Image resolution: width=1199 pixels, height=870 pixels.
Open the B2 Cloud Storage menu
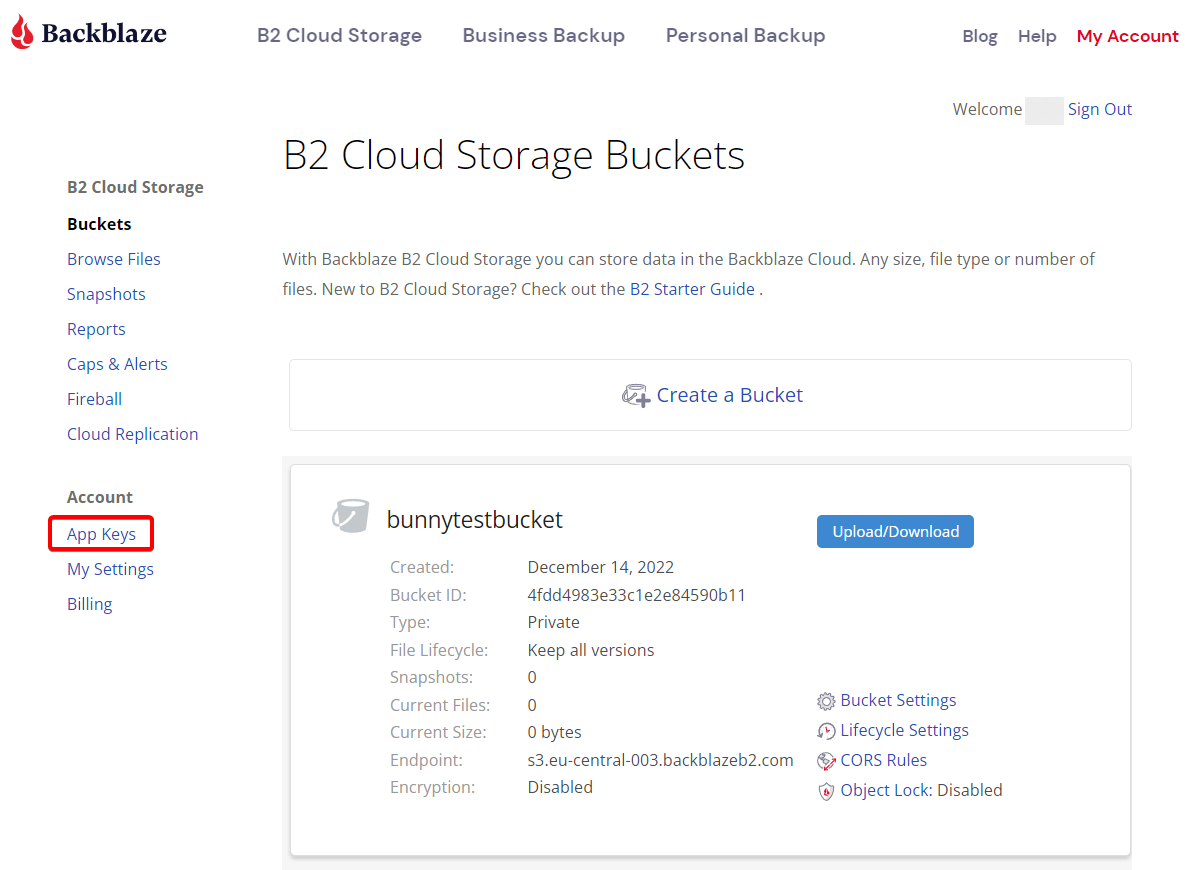pos(340,35)
